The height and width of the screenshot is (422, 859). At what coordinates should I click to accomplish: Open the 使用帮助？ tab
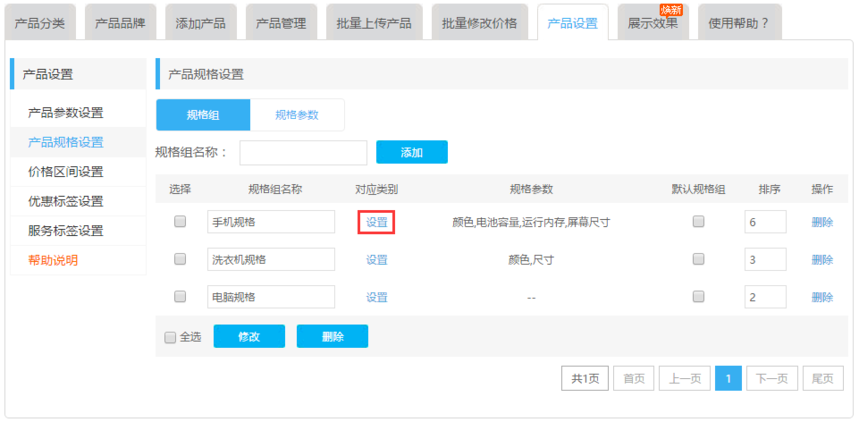pos(739,23)
